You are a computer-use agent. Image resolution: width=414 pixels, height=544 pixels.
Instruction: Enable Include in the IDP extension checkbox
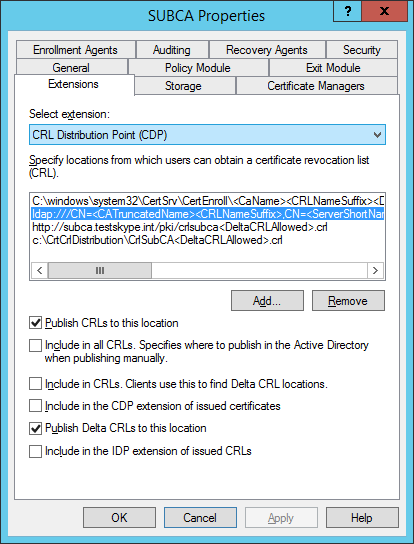[35, 451]
